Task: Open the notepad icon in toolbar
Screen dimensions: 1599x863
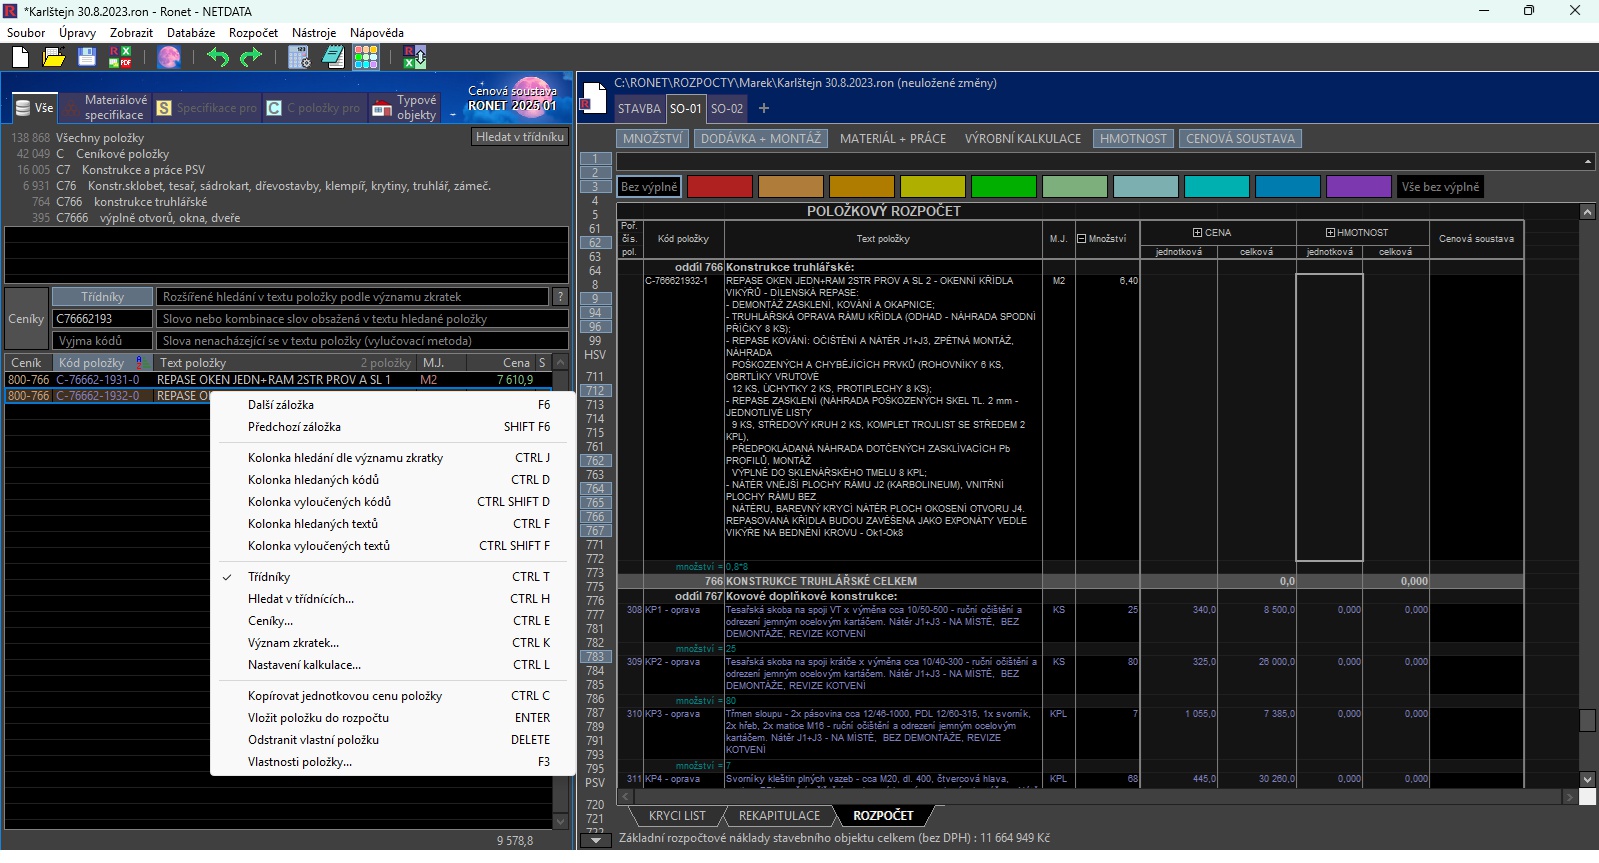Action: pyautogui.click(x=333, y=57)
